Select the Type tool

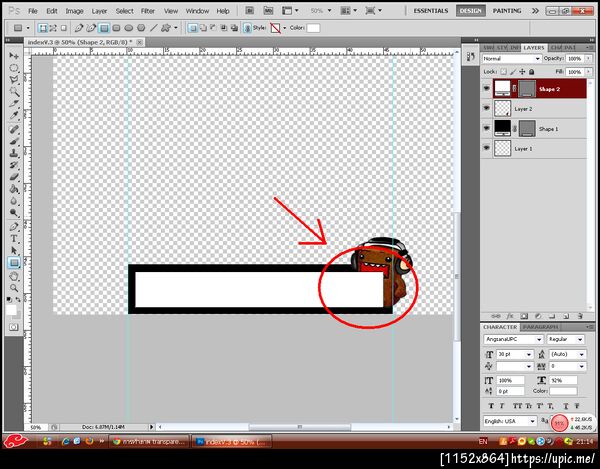pyautogui.click(x=14, y=239)
